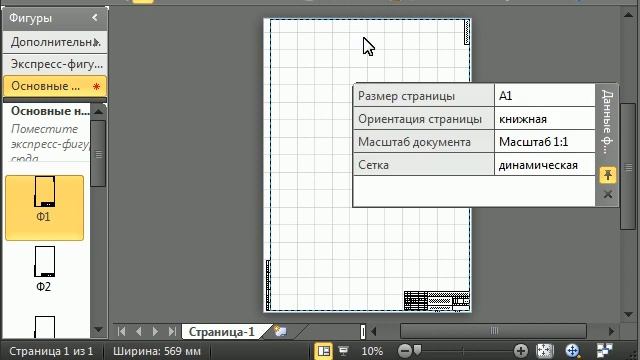Click the Данные ф... window title
This screenshot has height=360, width=640.
(607, 122)
